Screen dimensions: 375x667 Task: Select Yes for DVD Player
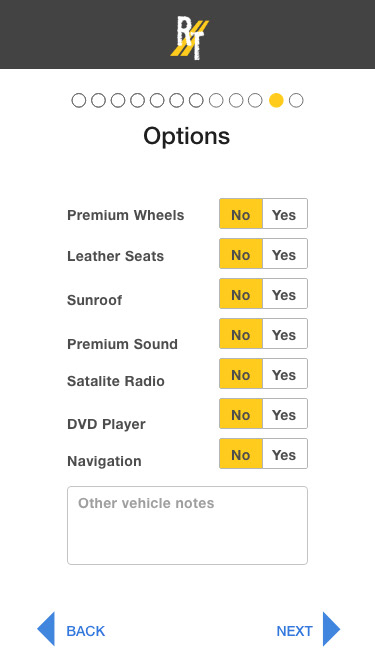click(x=285, y=413)
